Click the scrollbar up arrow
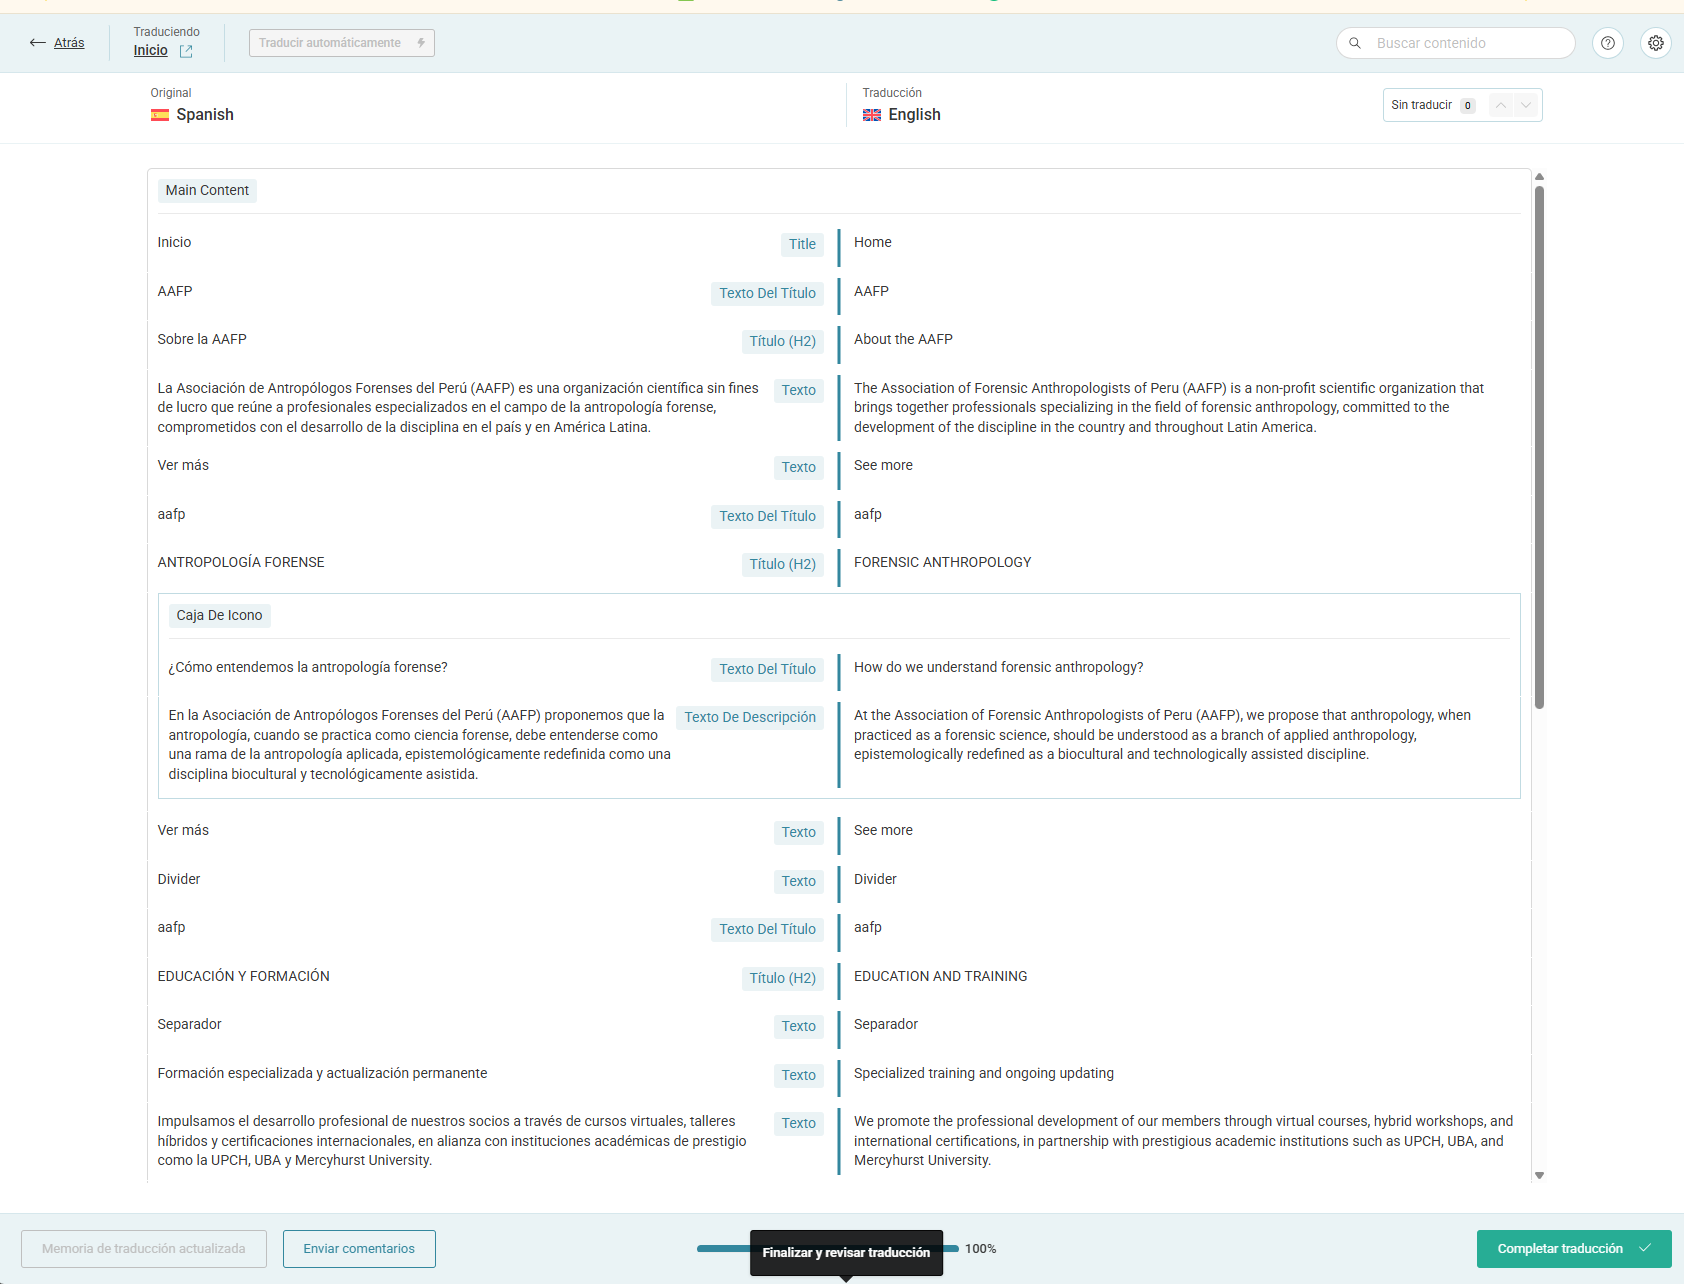1684x1284 pixels. pyautogui.click(x=1540, y=177)
